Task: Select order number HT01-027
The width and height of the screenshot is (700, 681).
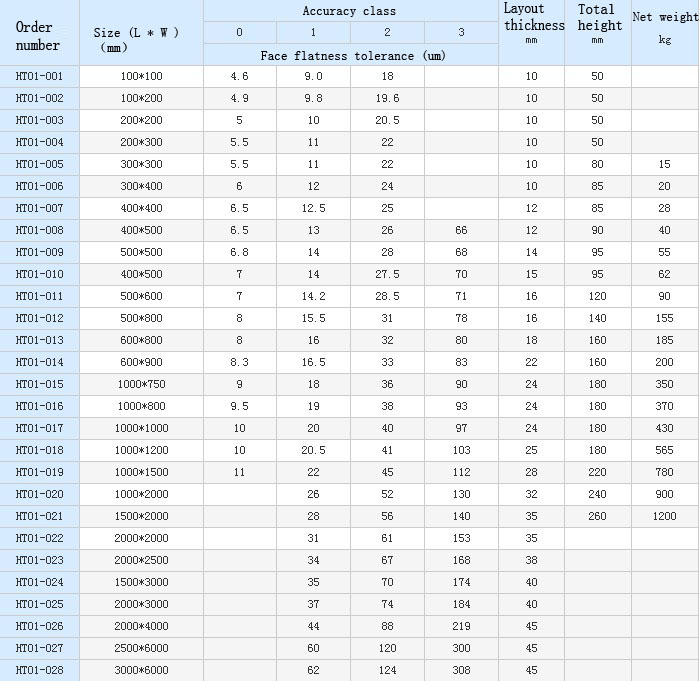Action: tap(39, 648)
